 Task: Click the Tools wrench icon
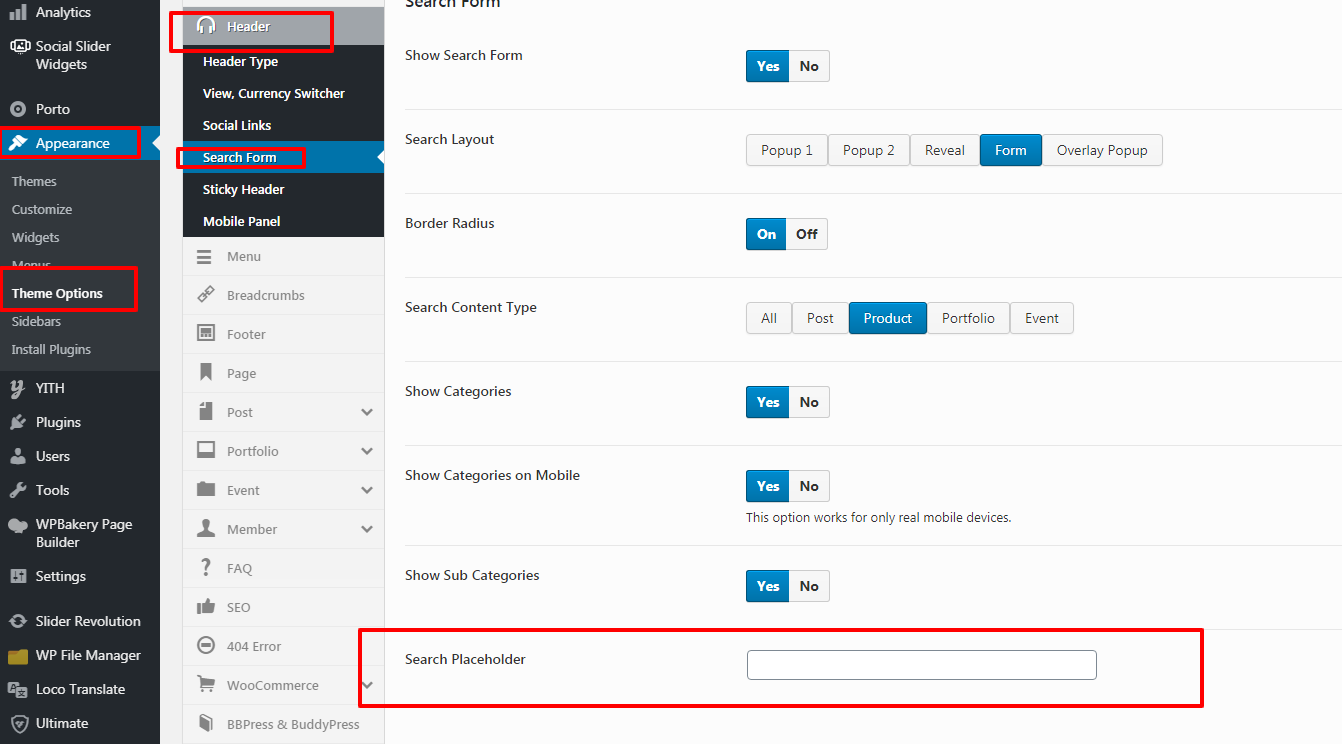(x=18, y=490)
